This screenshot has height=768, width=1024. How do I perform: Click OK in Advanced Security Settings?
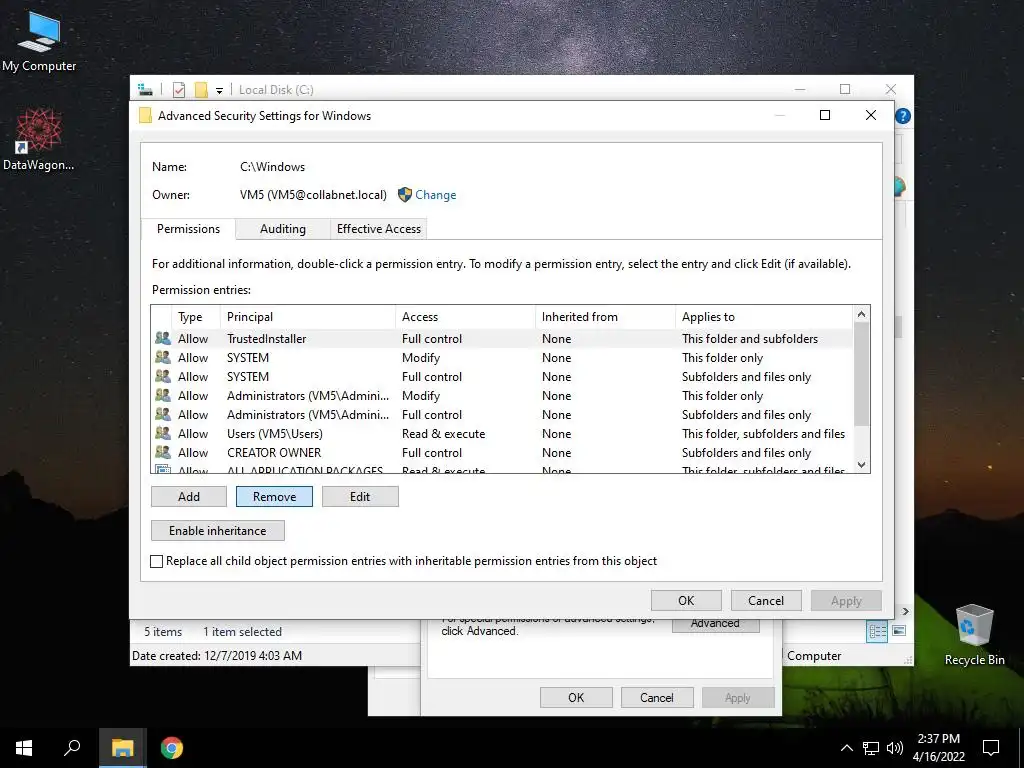tap(686, 600)
